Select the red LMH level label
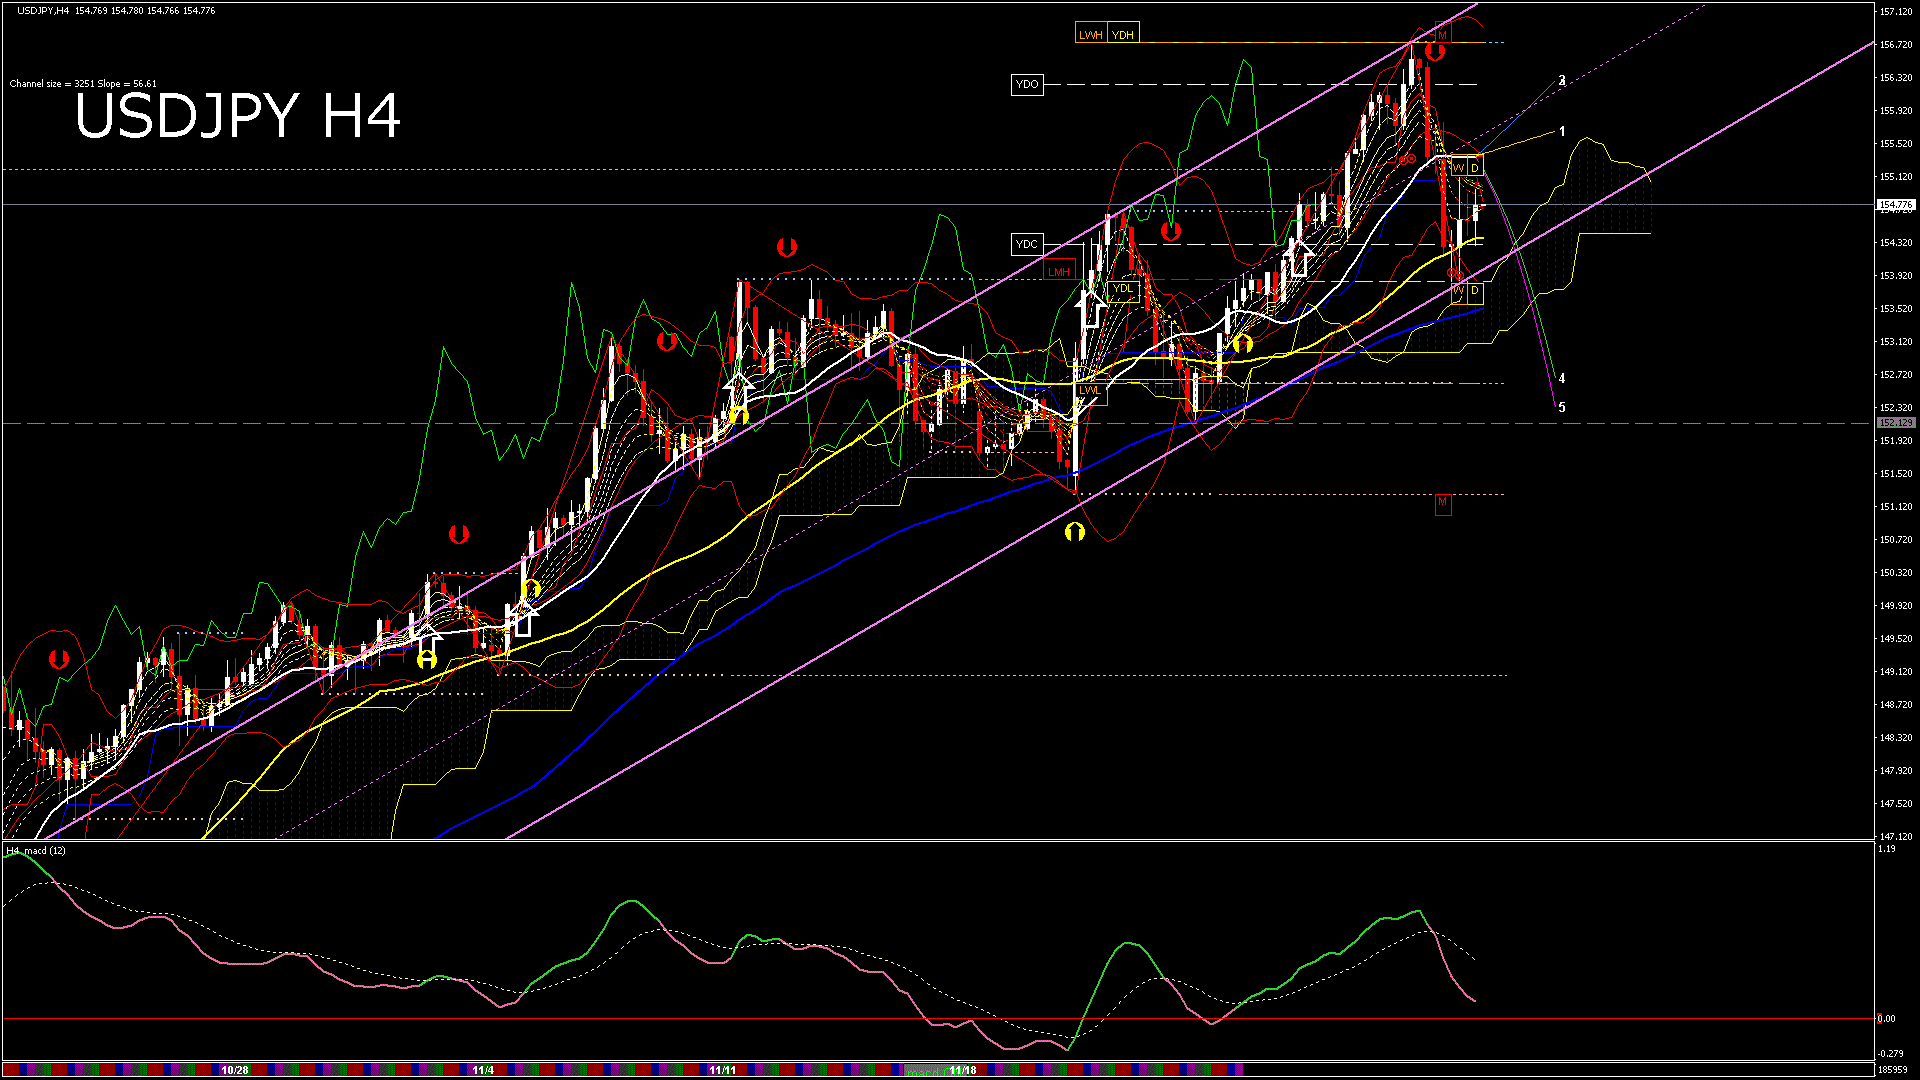The height and width of the screenshot is (1080, 1920). coord(1058,271)
